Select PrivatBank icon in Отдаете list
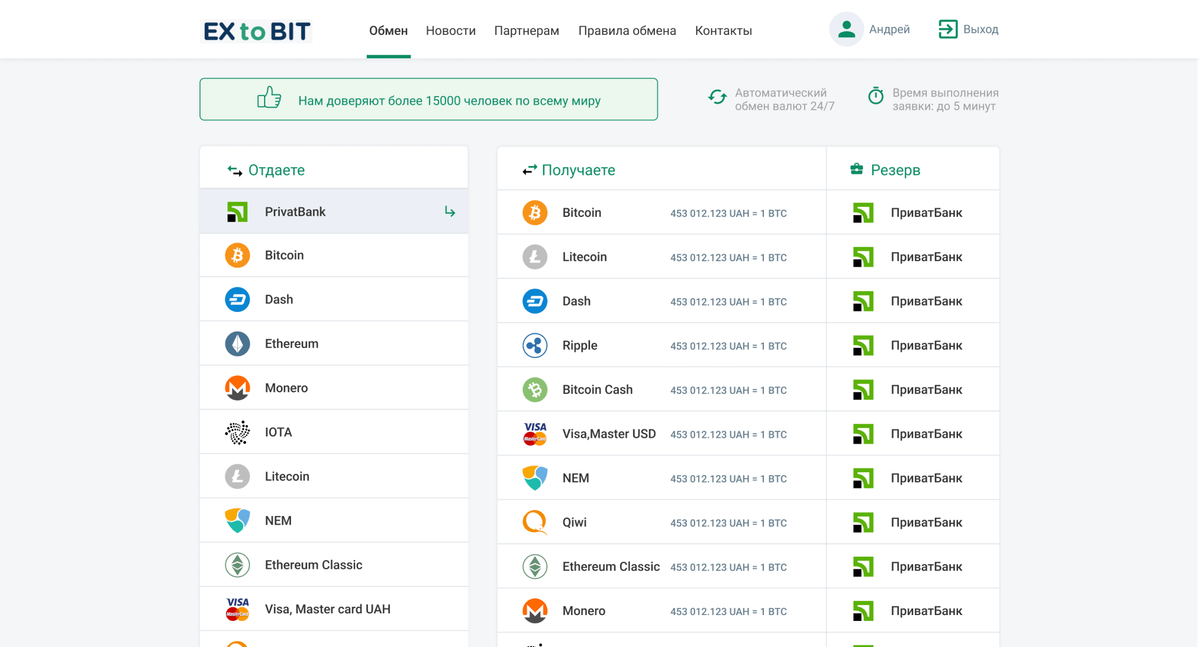Screen dimensions: 1200x647 click(237, 212)
